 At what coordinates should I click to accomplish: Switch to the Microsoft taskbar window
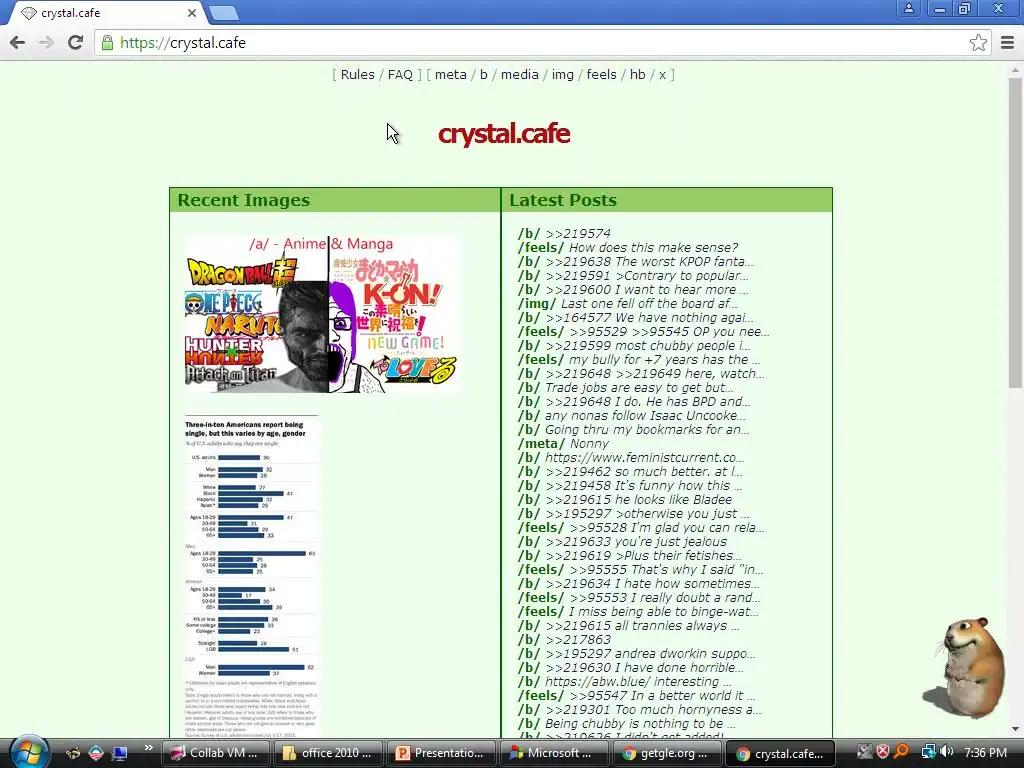(552, 753)
